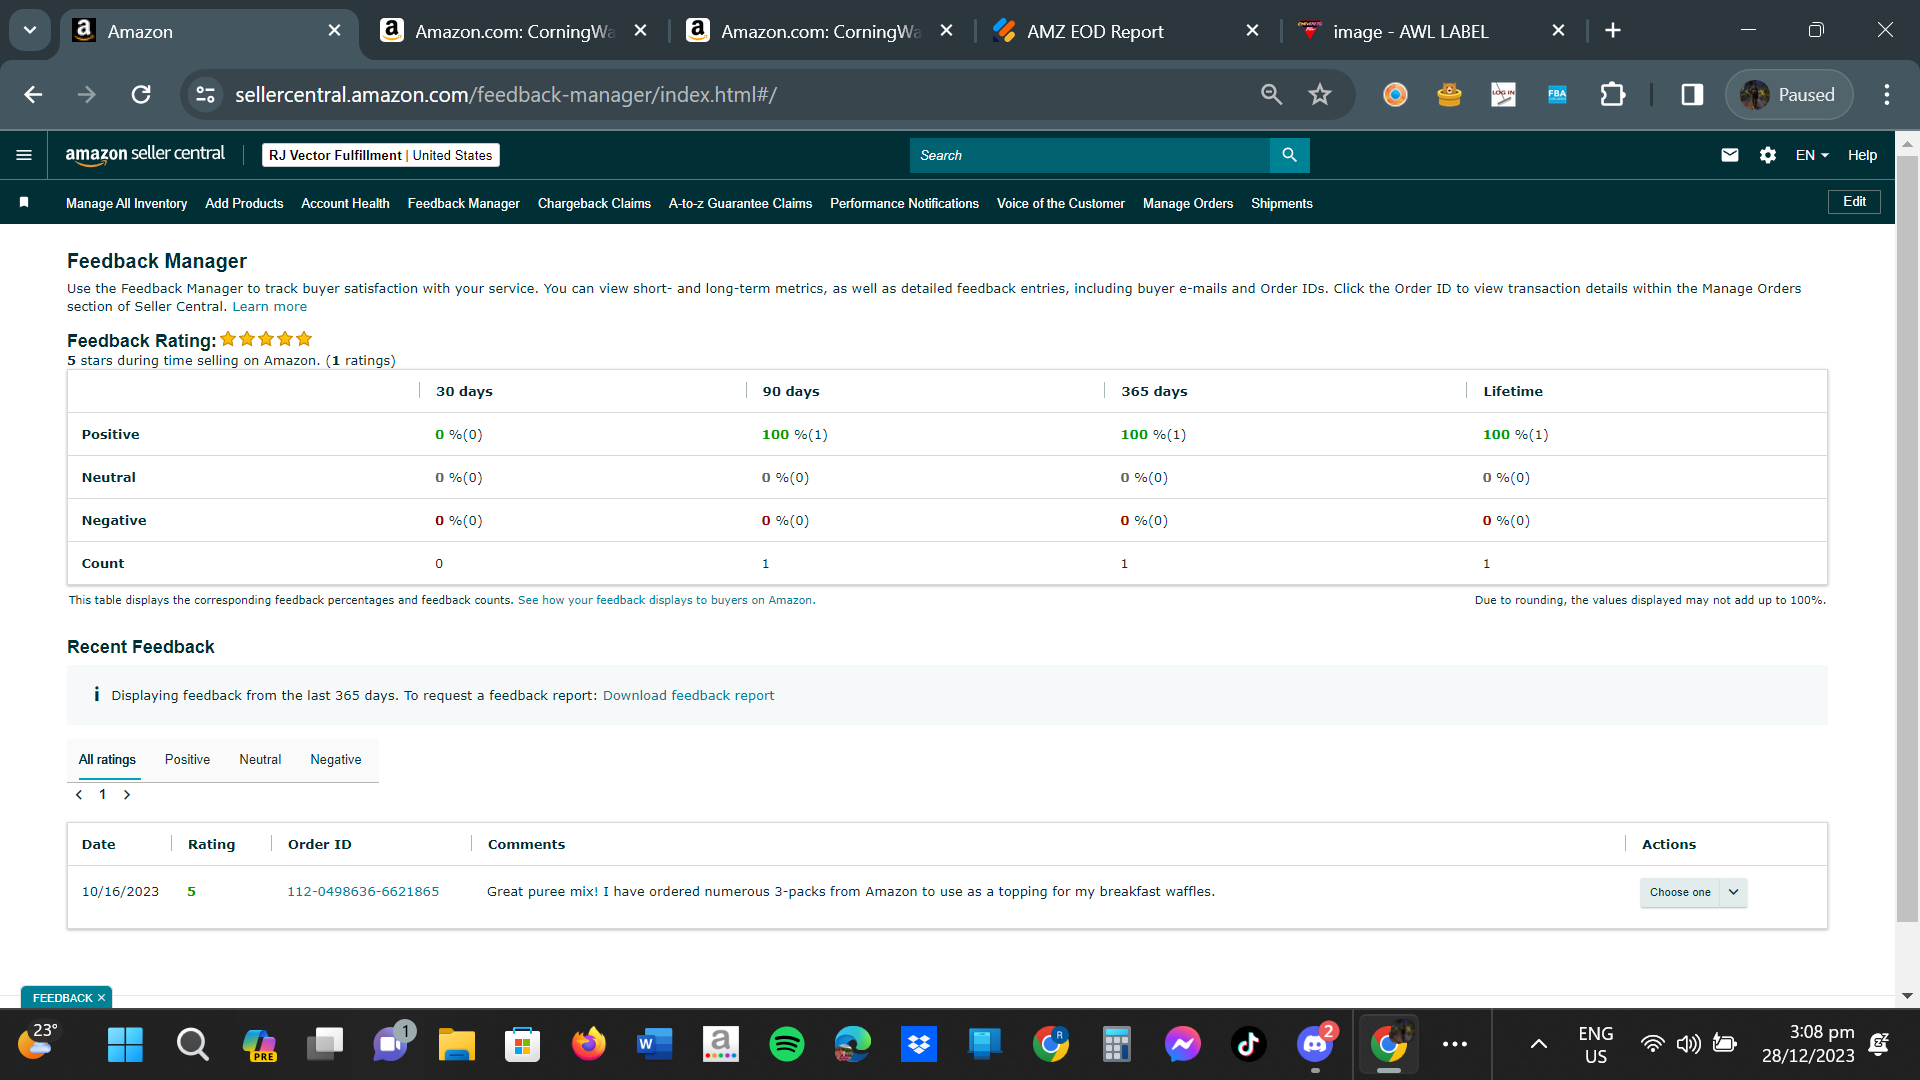
Task: Expand the Choose one actions dropdown
Action: [x=1693, y=892]
